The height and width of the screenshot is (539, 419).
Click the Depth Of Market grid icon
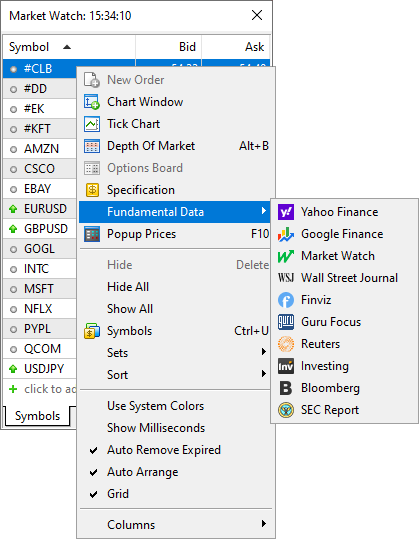tap(92, 146)
